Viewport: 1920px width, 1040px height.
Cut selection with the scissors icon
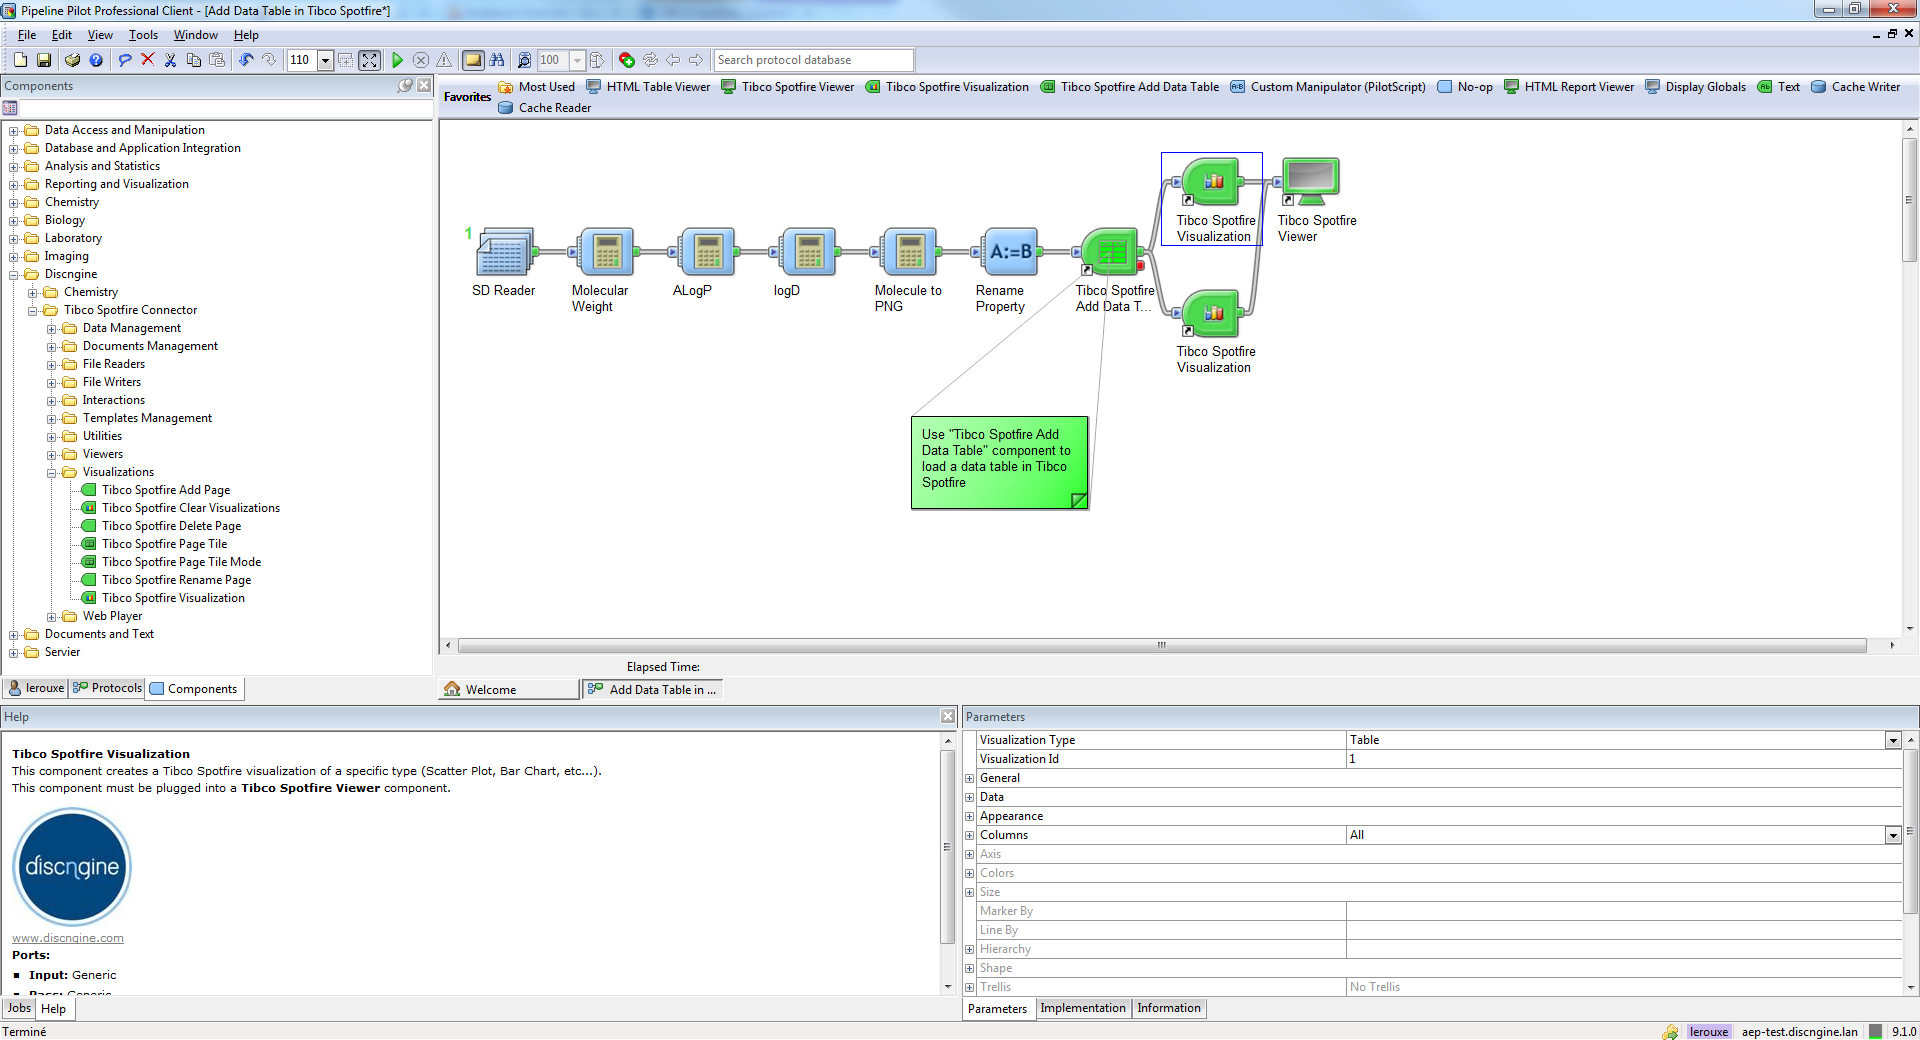(x=171, y=60)
